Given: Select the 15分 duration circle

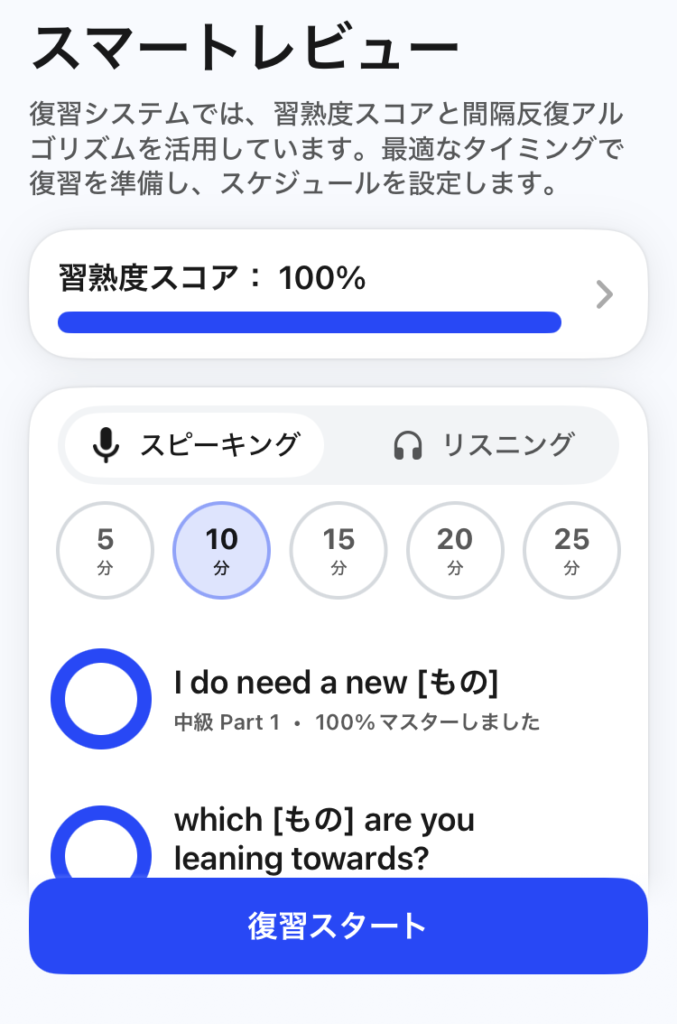Looking at the screenshot, I should pos(338,549).
